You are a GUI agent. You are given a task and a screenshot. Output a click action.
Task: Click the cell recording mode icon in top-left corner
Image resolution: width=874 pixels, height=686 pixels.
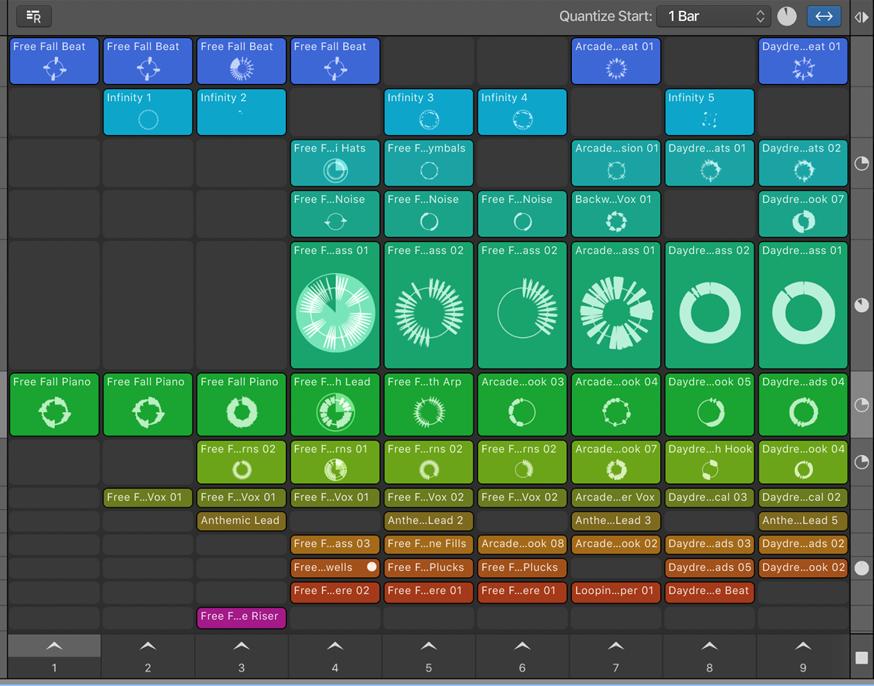[34, 16]
